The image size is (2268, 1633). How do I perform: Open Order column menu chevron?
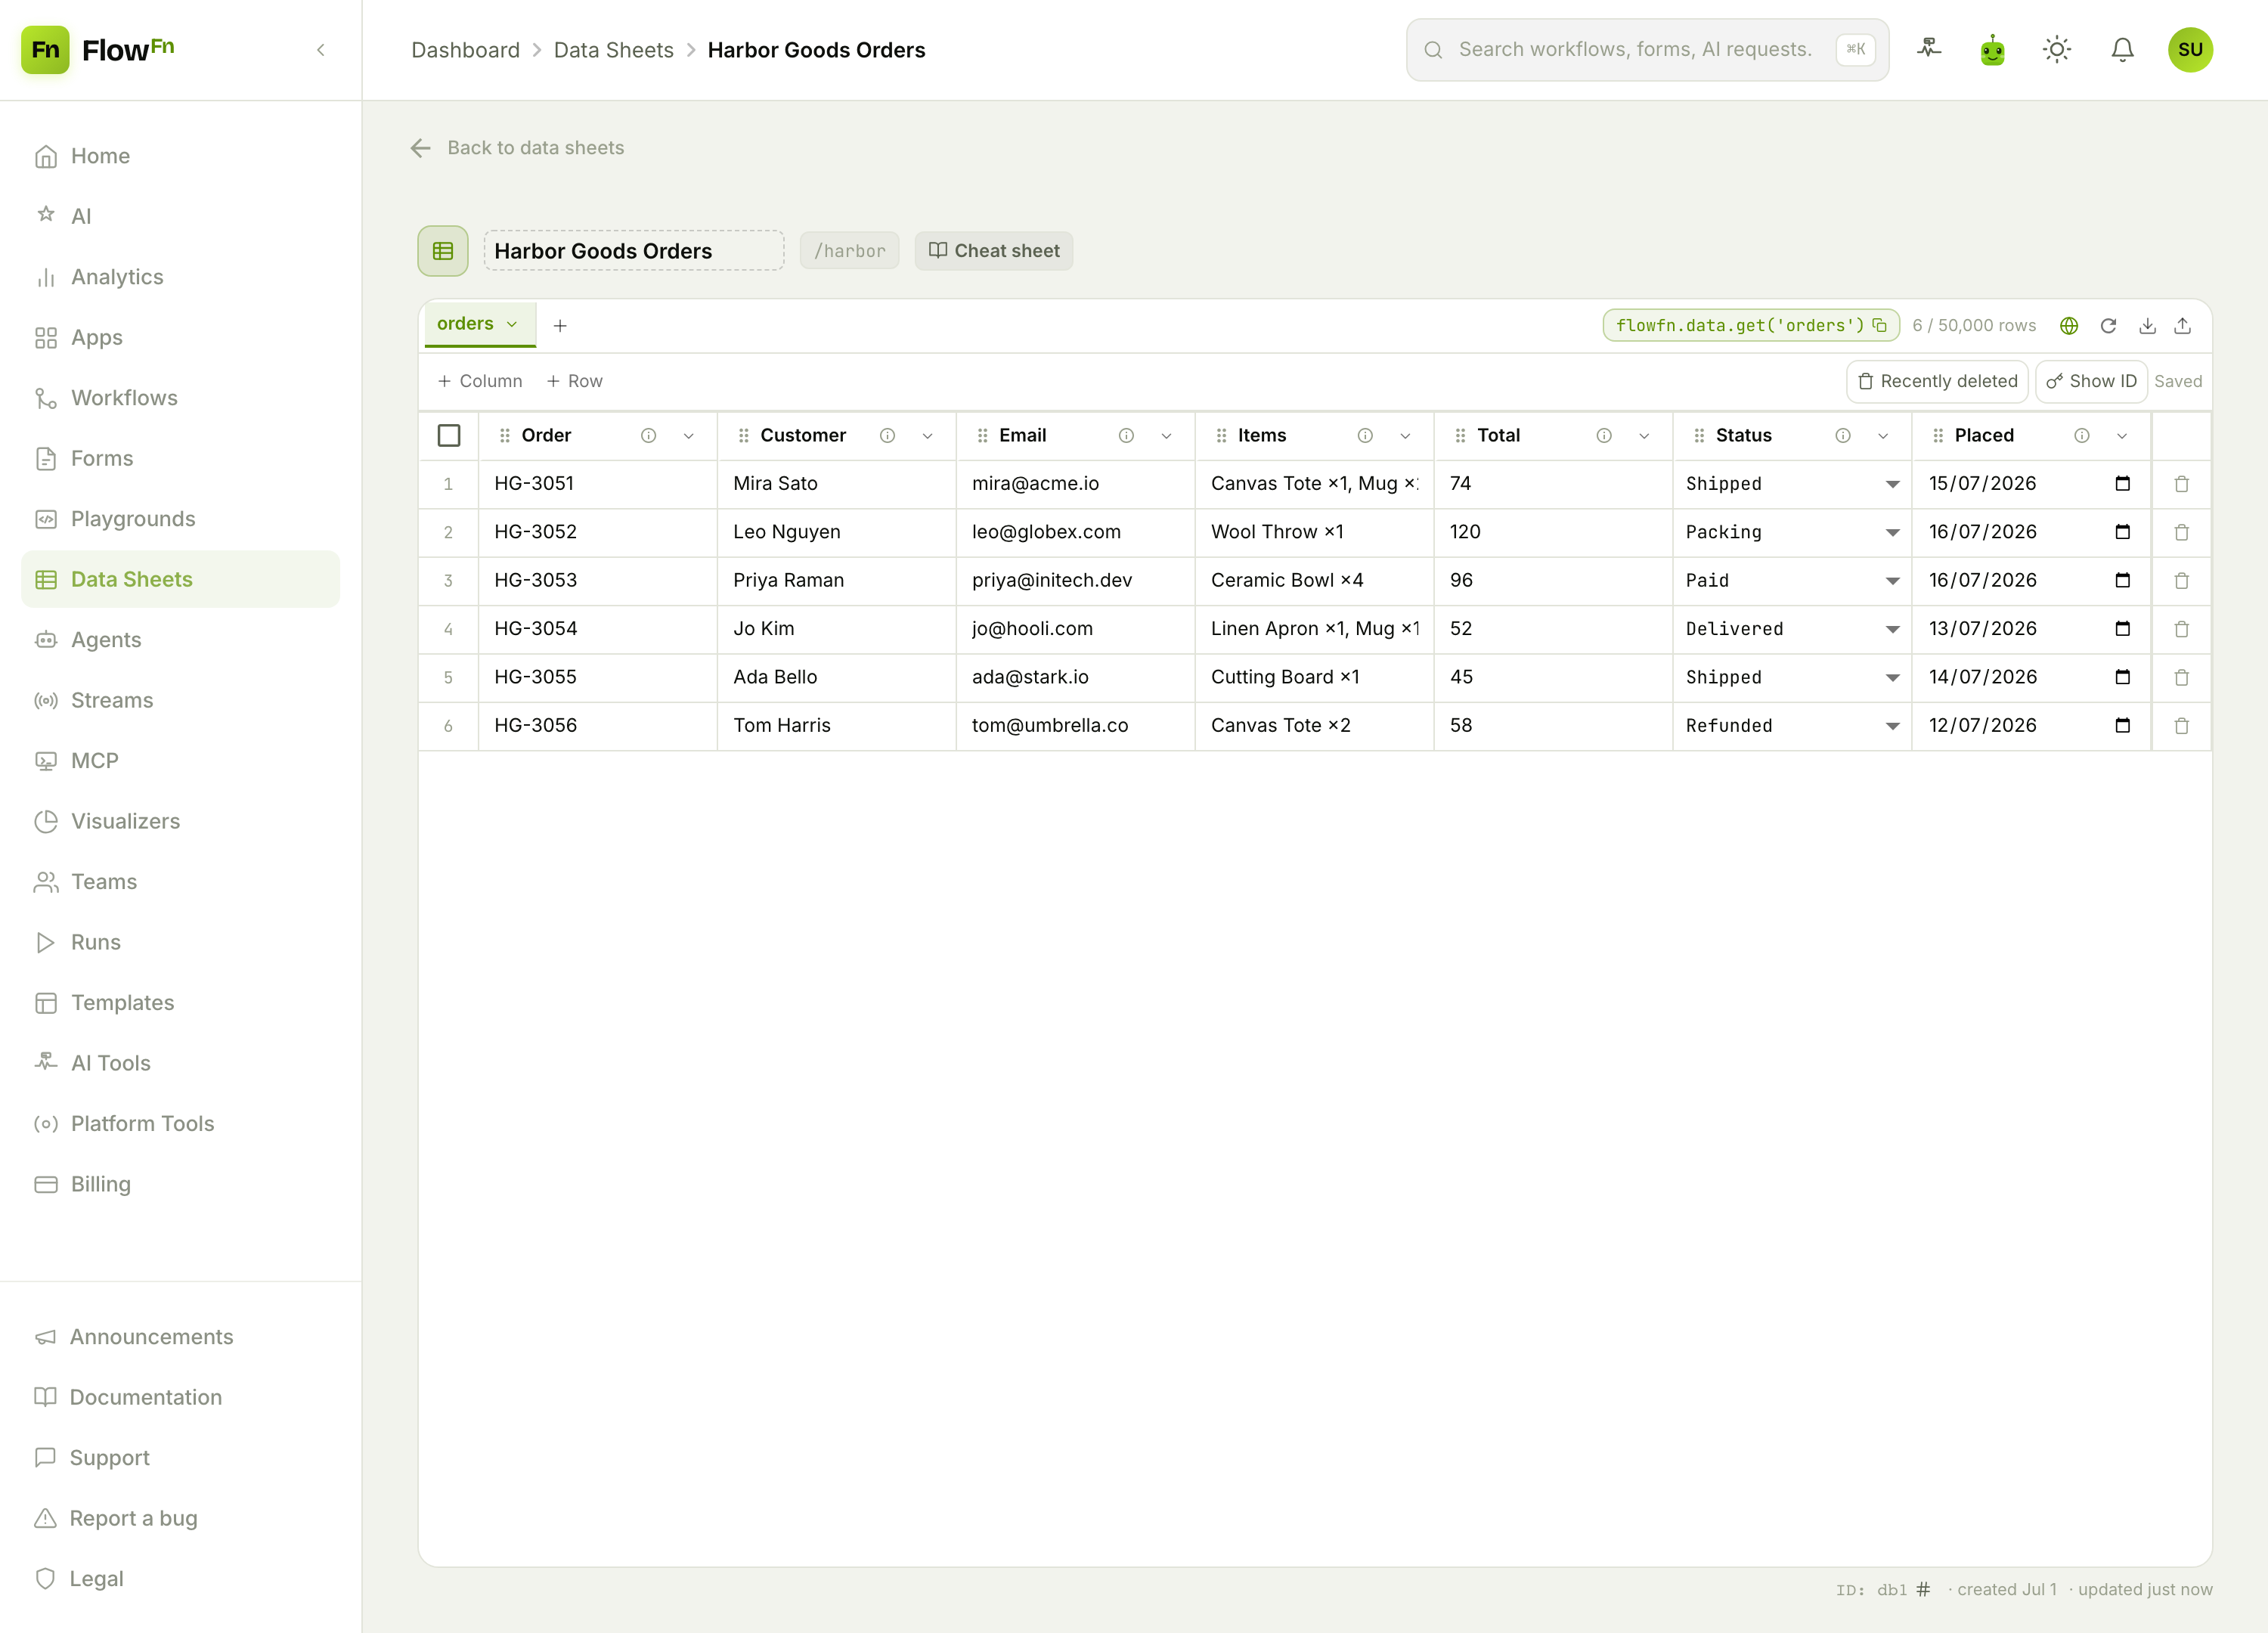point(688,435)
